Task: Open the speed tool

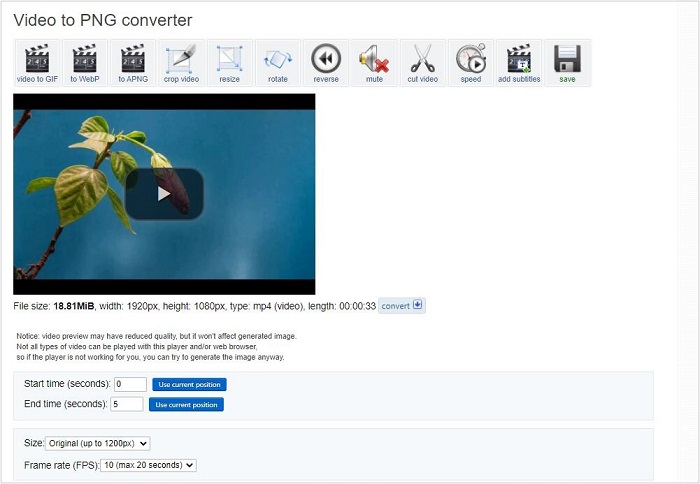Action: [x=471, y=63]
